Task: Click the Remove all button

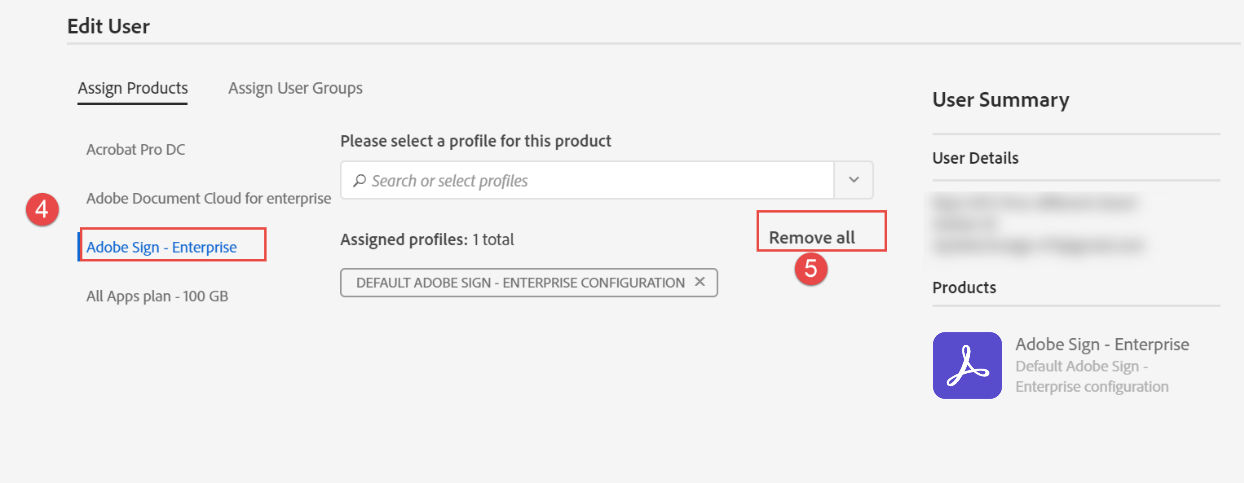Action: pos(812,238)
